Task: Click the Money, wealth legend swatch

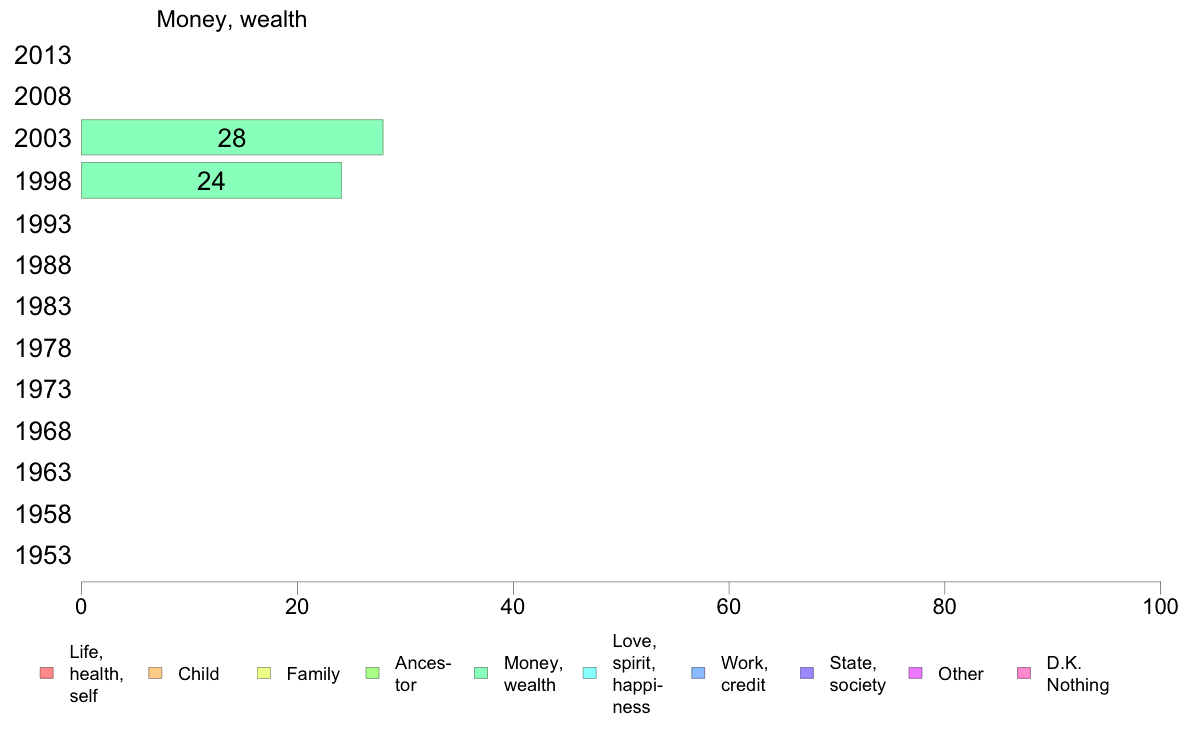Action: 481,673
